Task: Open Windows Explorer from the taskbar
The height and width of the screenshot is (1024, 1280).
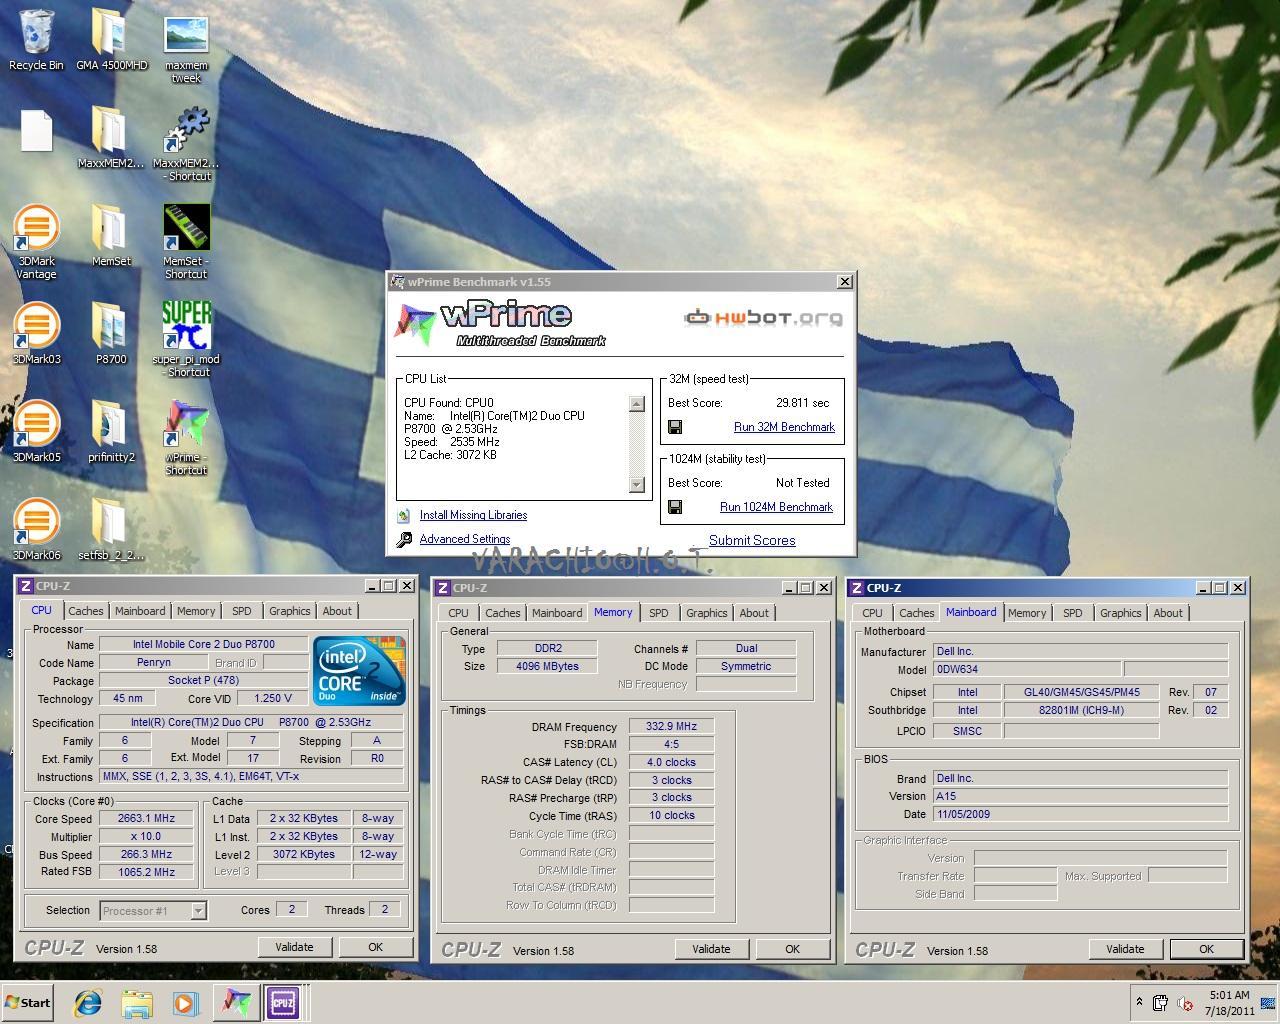Action: 137,1003
